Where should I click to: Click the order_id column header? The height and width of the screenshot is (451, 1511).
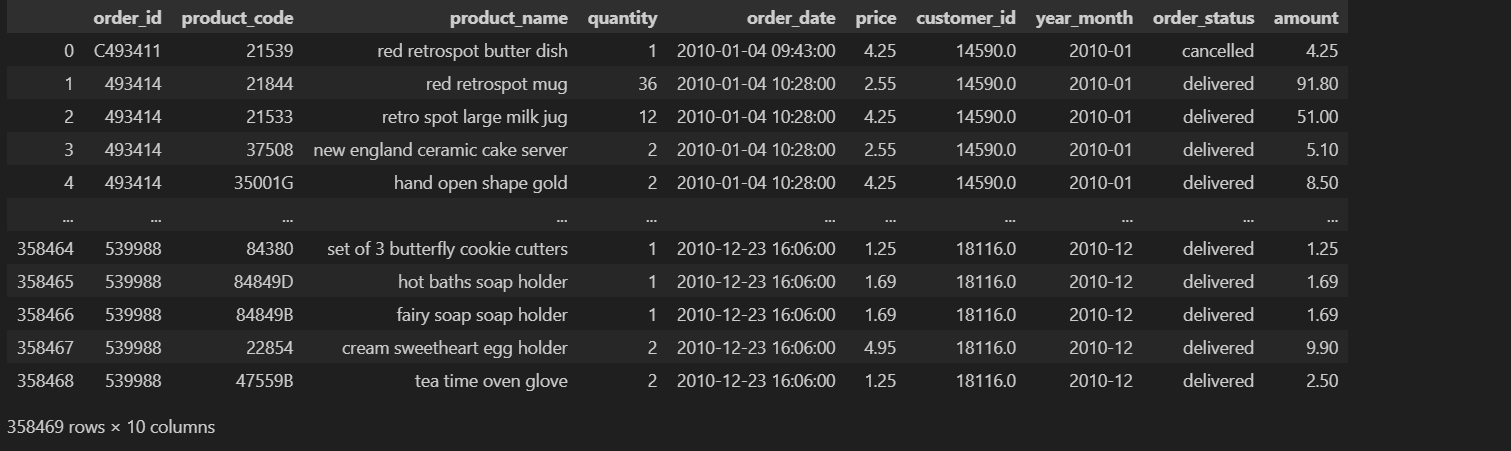(127, 18)
